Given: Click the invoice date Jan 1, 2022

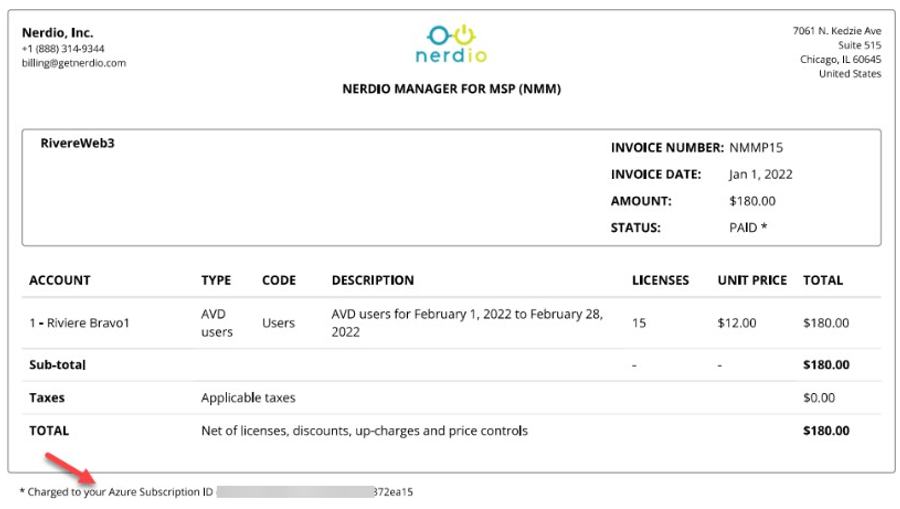Looking at the screenshot, I should pyautogui.click(x=761, y=174).
